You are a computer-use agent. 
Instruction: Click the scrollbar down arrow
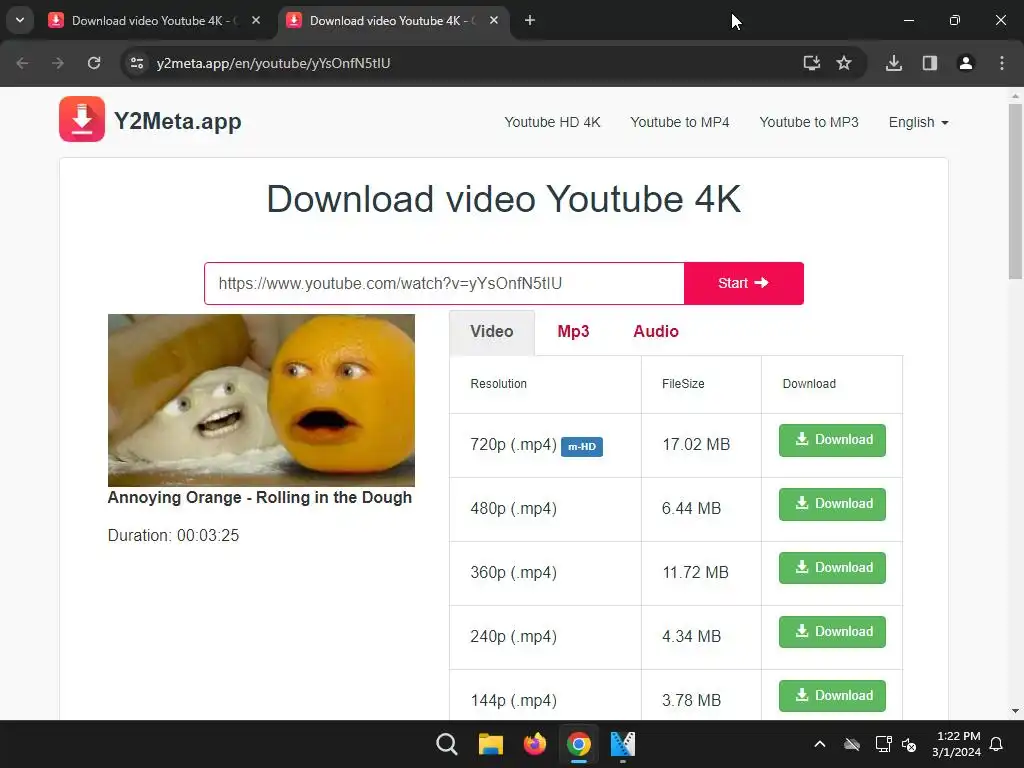click(x=1015, y=711)
